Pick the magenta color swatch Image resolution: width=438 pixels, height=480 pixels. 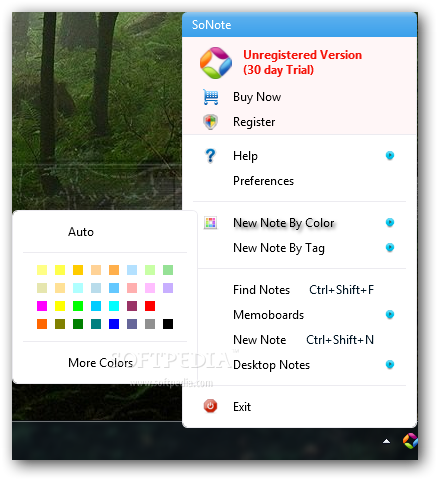click(x=42, y=306)
